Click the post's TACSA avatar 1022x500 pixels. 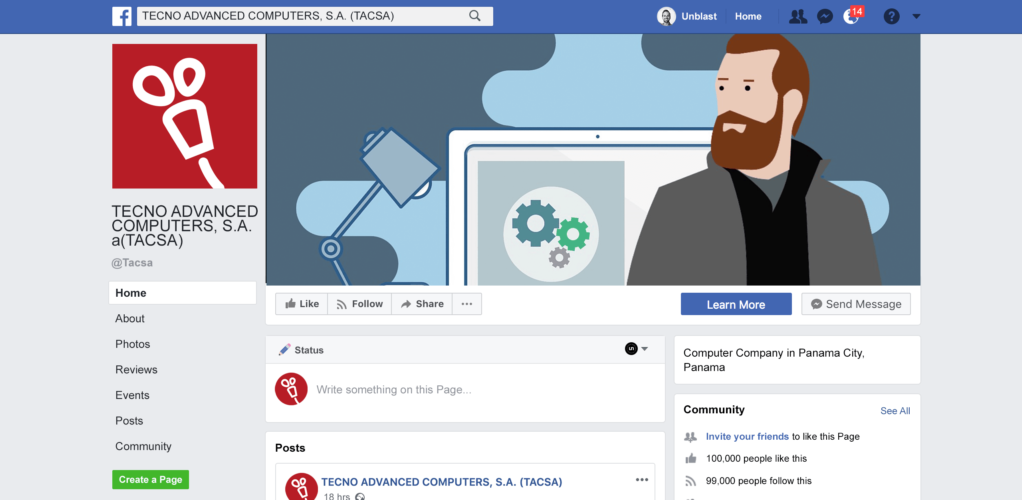point(302,486)
